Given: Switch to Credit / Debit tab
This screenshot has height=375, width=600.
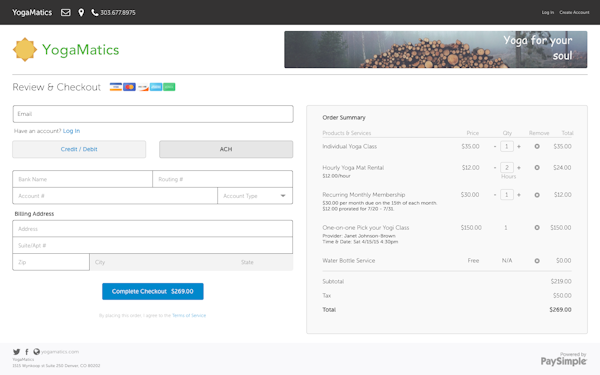Looking at the screenshot, I should [x=79, y=149].
